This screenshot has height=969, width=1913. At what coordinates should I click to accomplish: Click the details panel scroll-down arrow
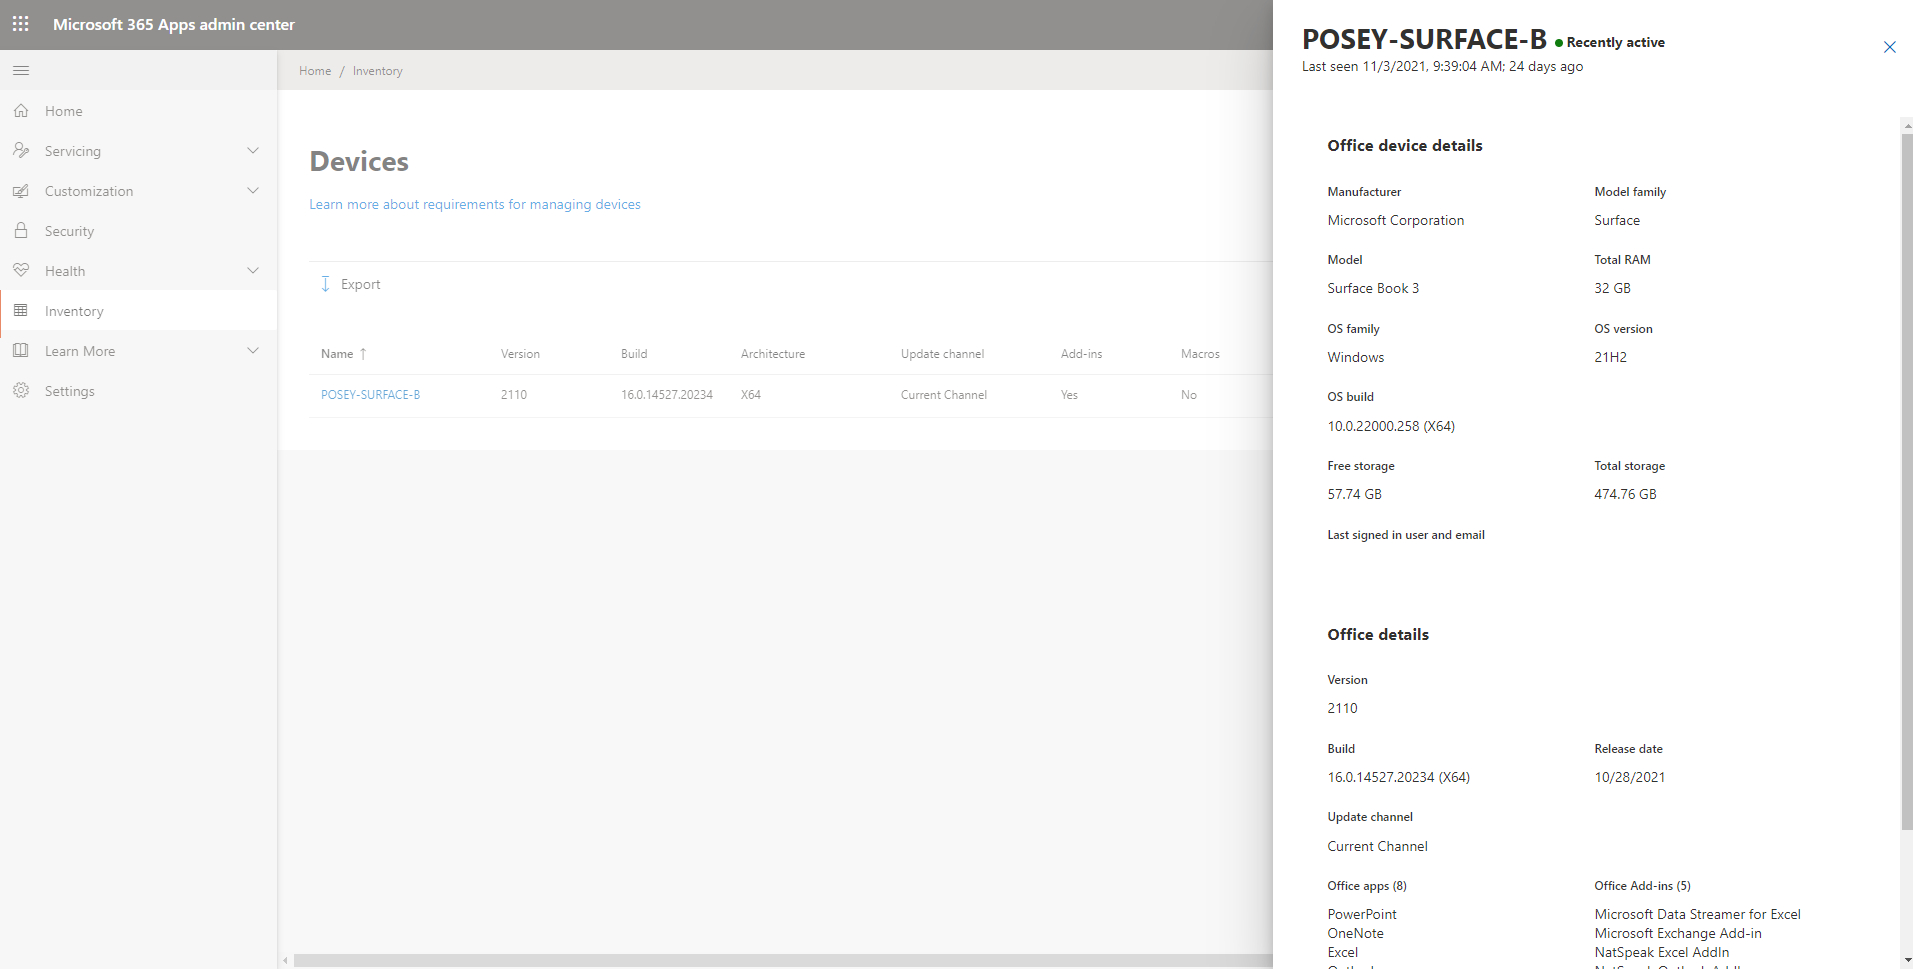(1907, 960)
